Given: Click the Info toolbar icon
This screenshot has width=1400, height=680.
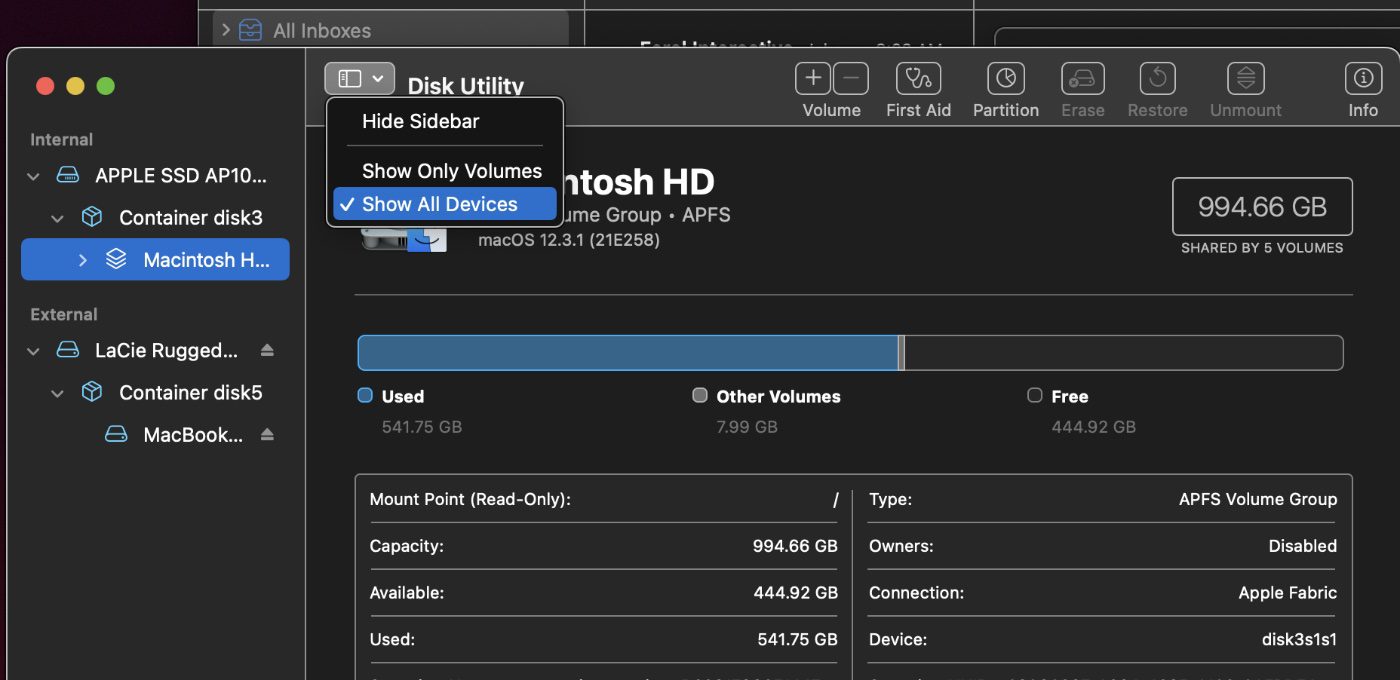Looking at the screenshot, I should [1362, 79].
